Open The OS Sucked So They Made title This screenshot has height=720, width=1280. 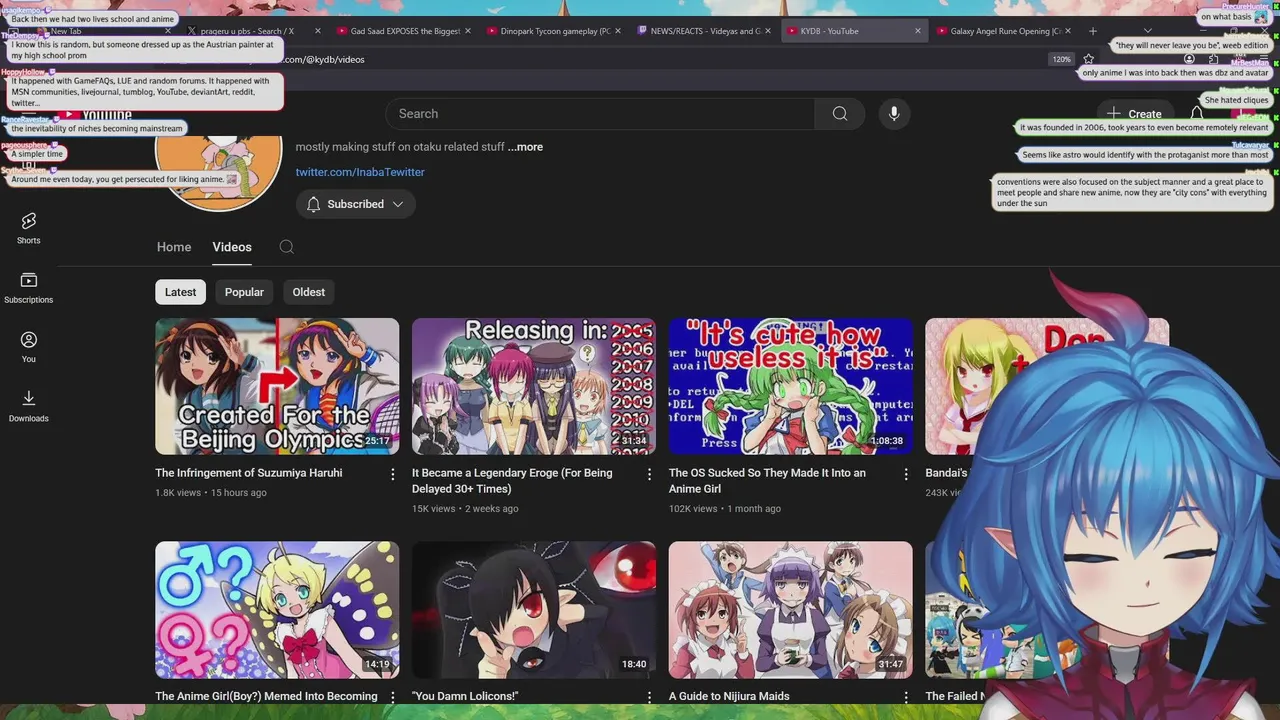point(767,480)
